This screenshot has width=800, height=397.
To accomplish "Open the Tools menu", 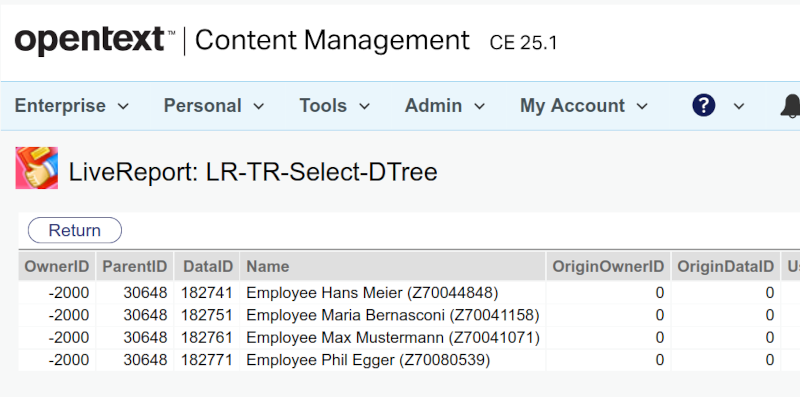I will click(334, 106).
